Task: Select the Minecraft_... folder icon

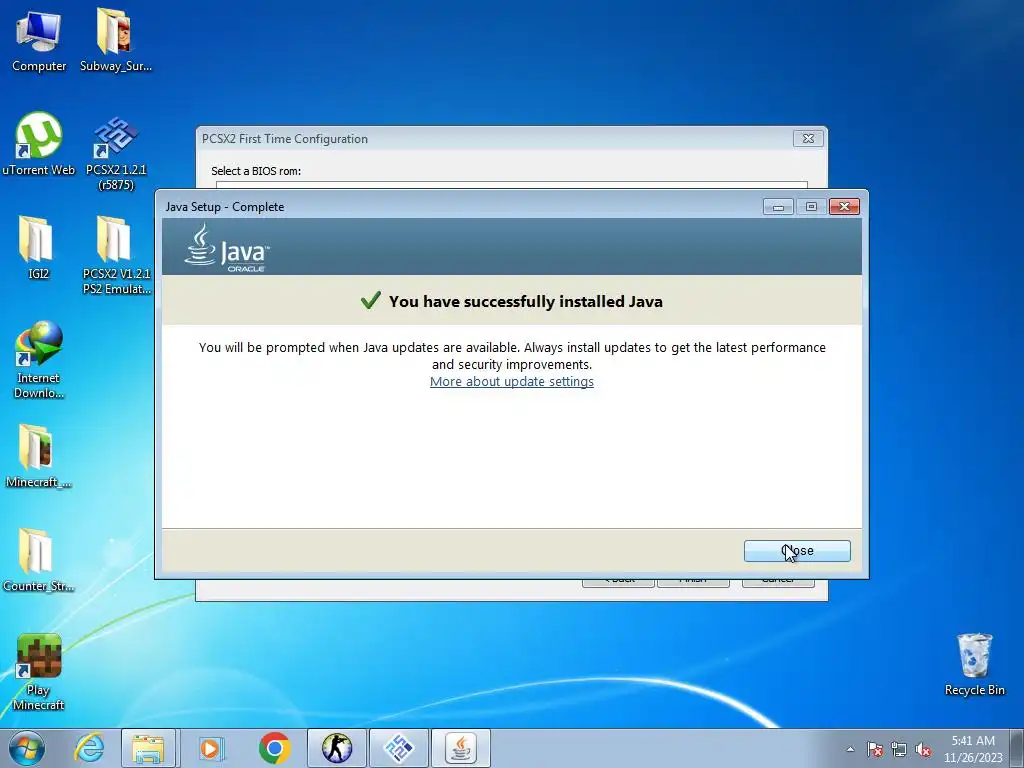Action: click(39, 456)
